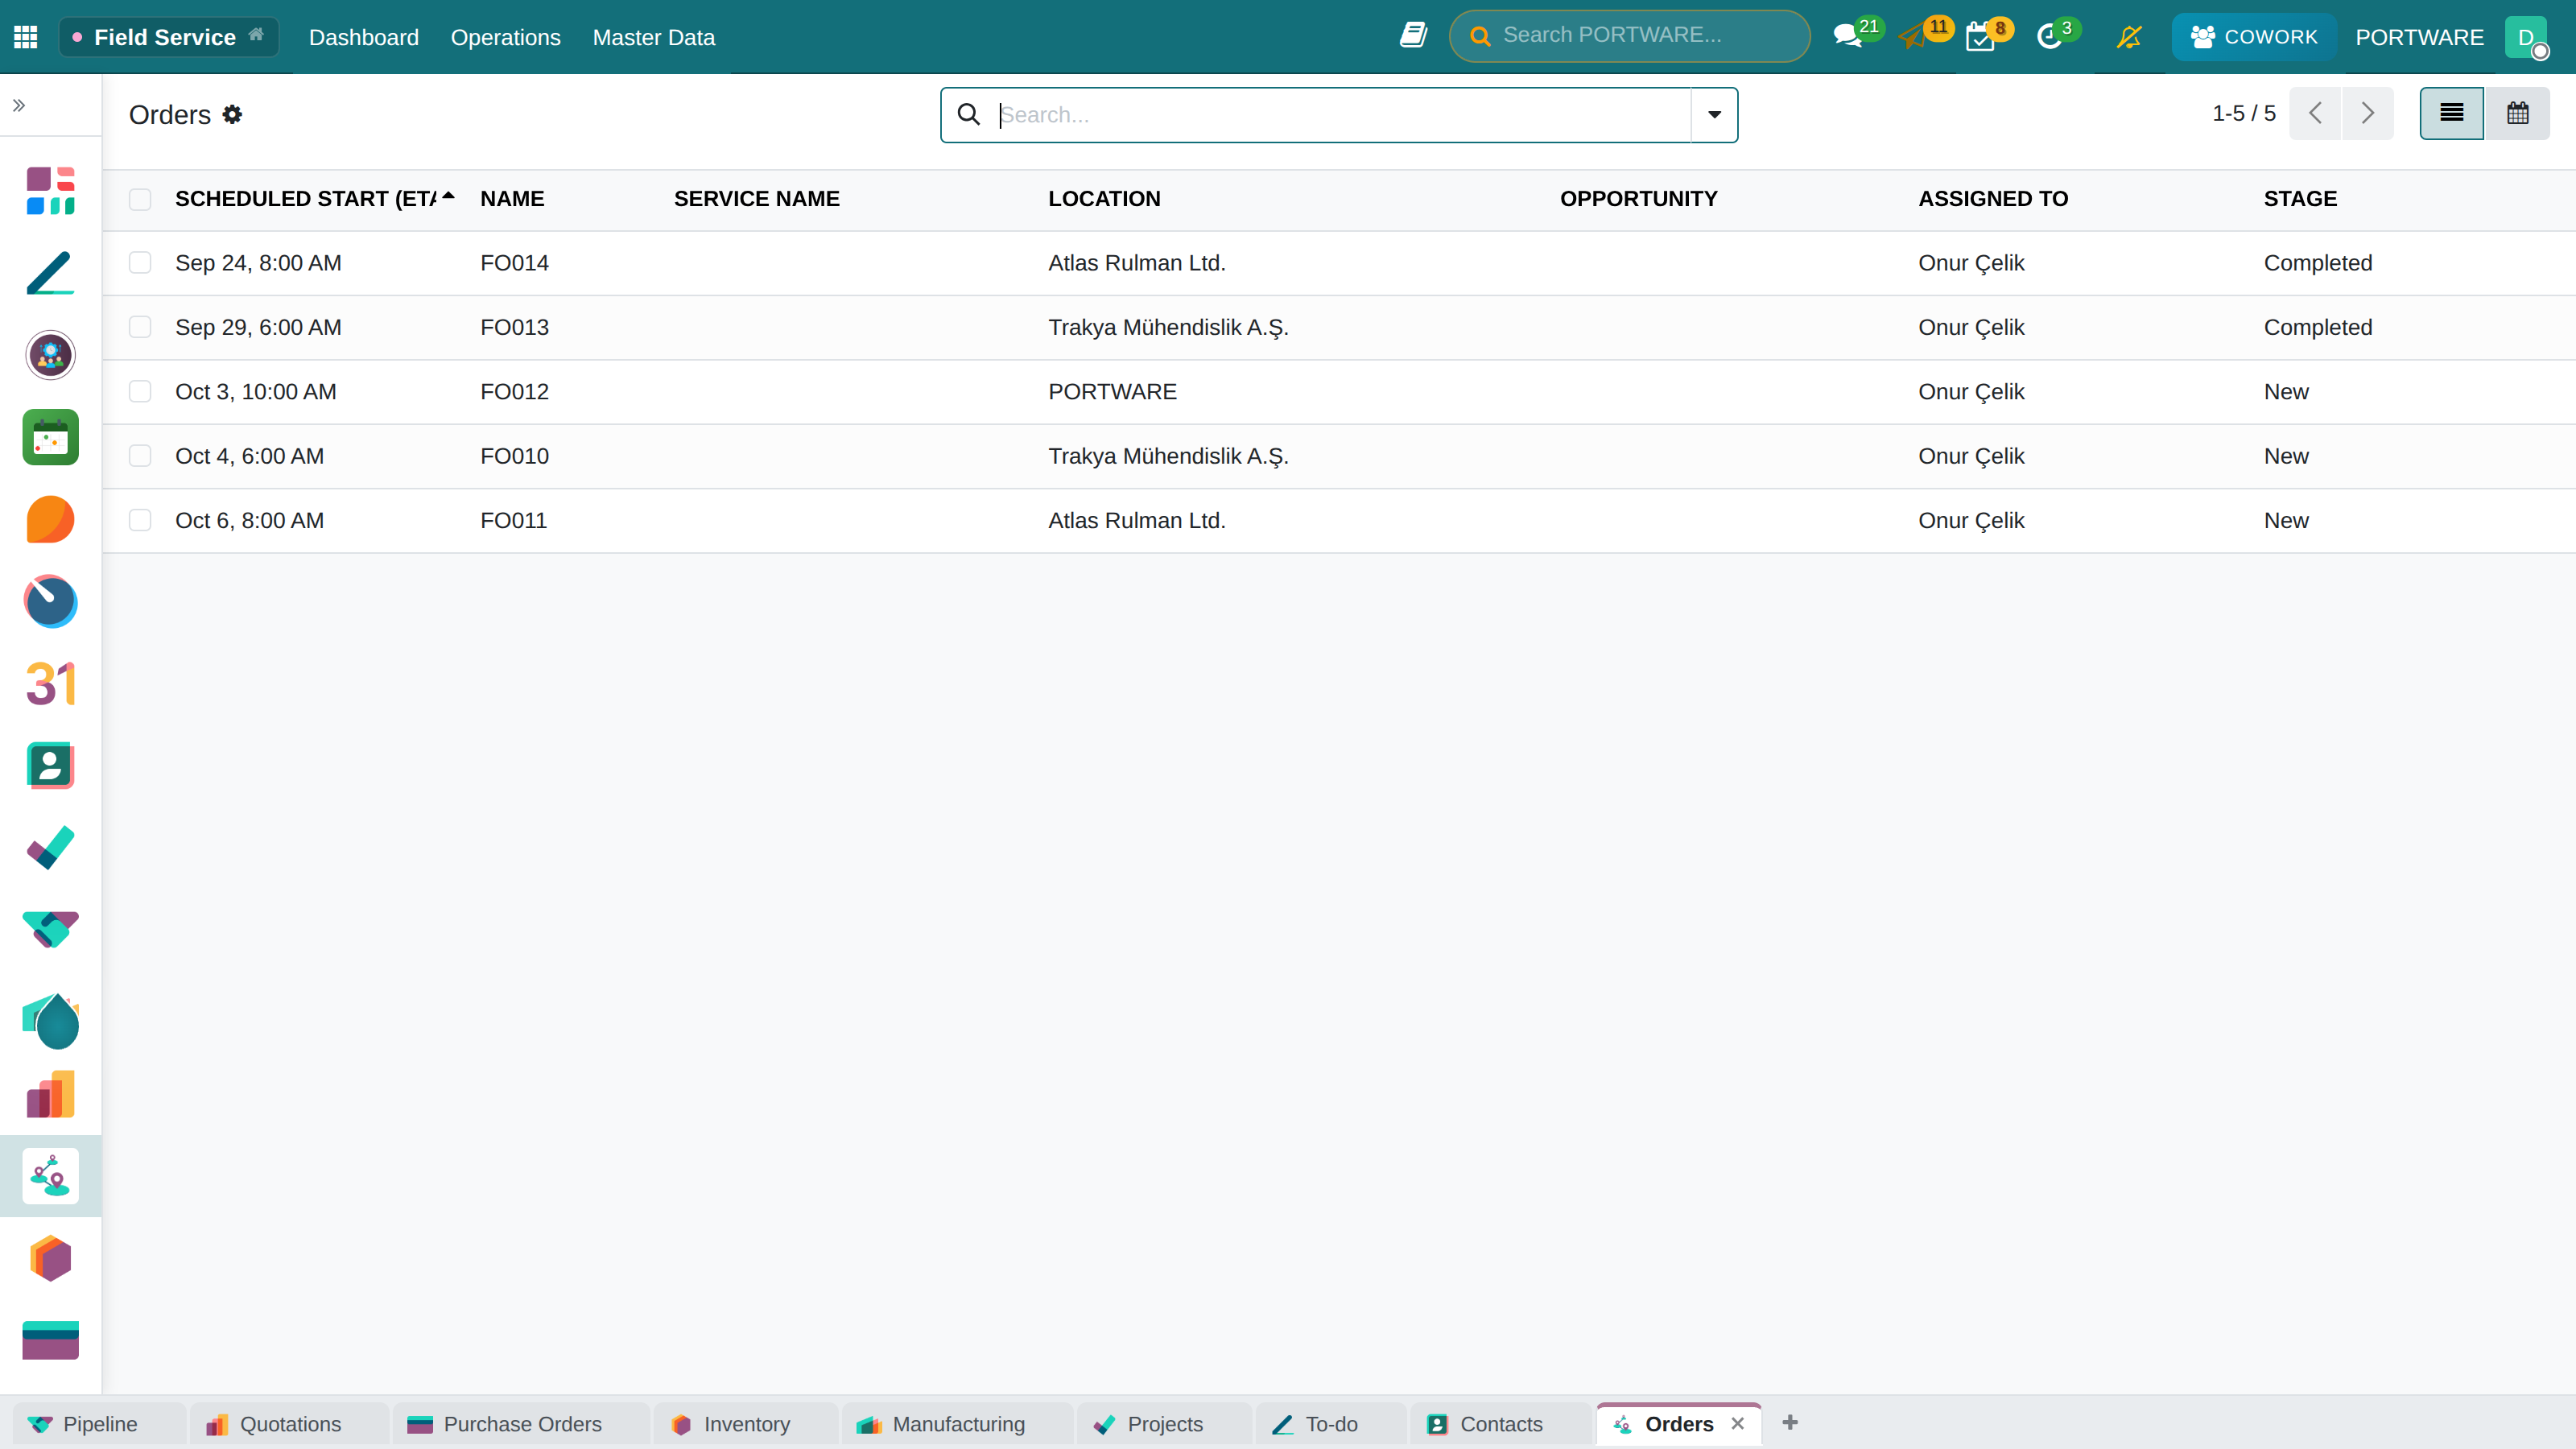2576x1449 pixels.
Task: Open the Dashboard menu
Action: pos(364,37)
